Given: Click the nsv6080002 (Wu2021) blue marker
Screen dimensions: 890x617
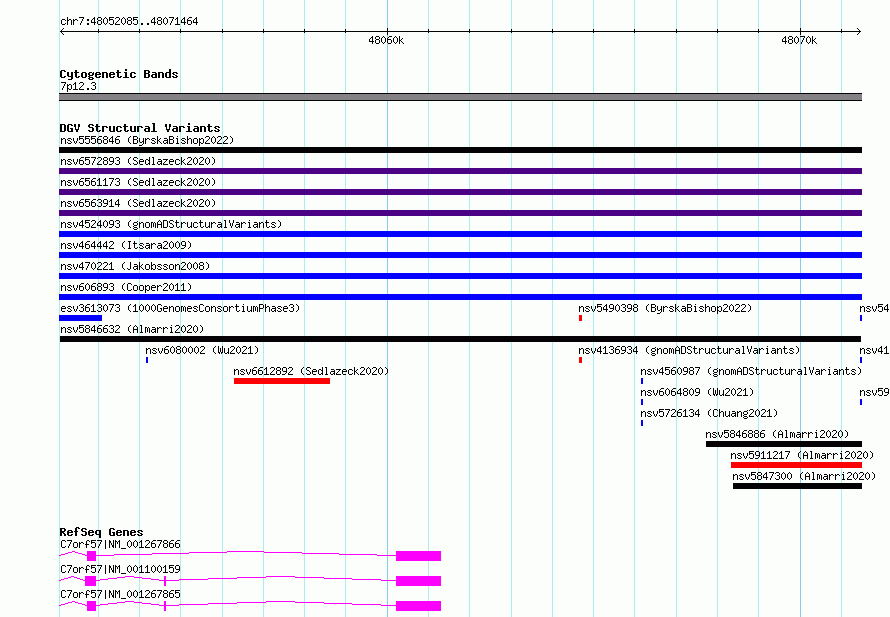Looking at the screenshot, I should (x=147, y=360).
